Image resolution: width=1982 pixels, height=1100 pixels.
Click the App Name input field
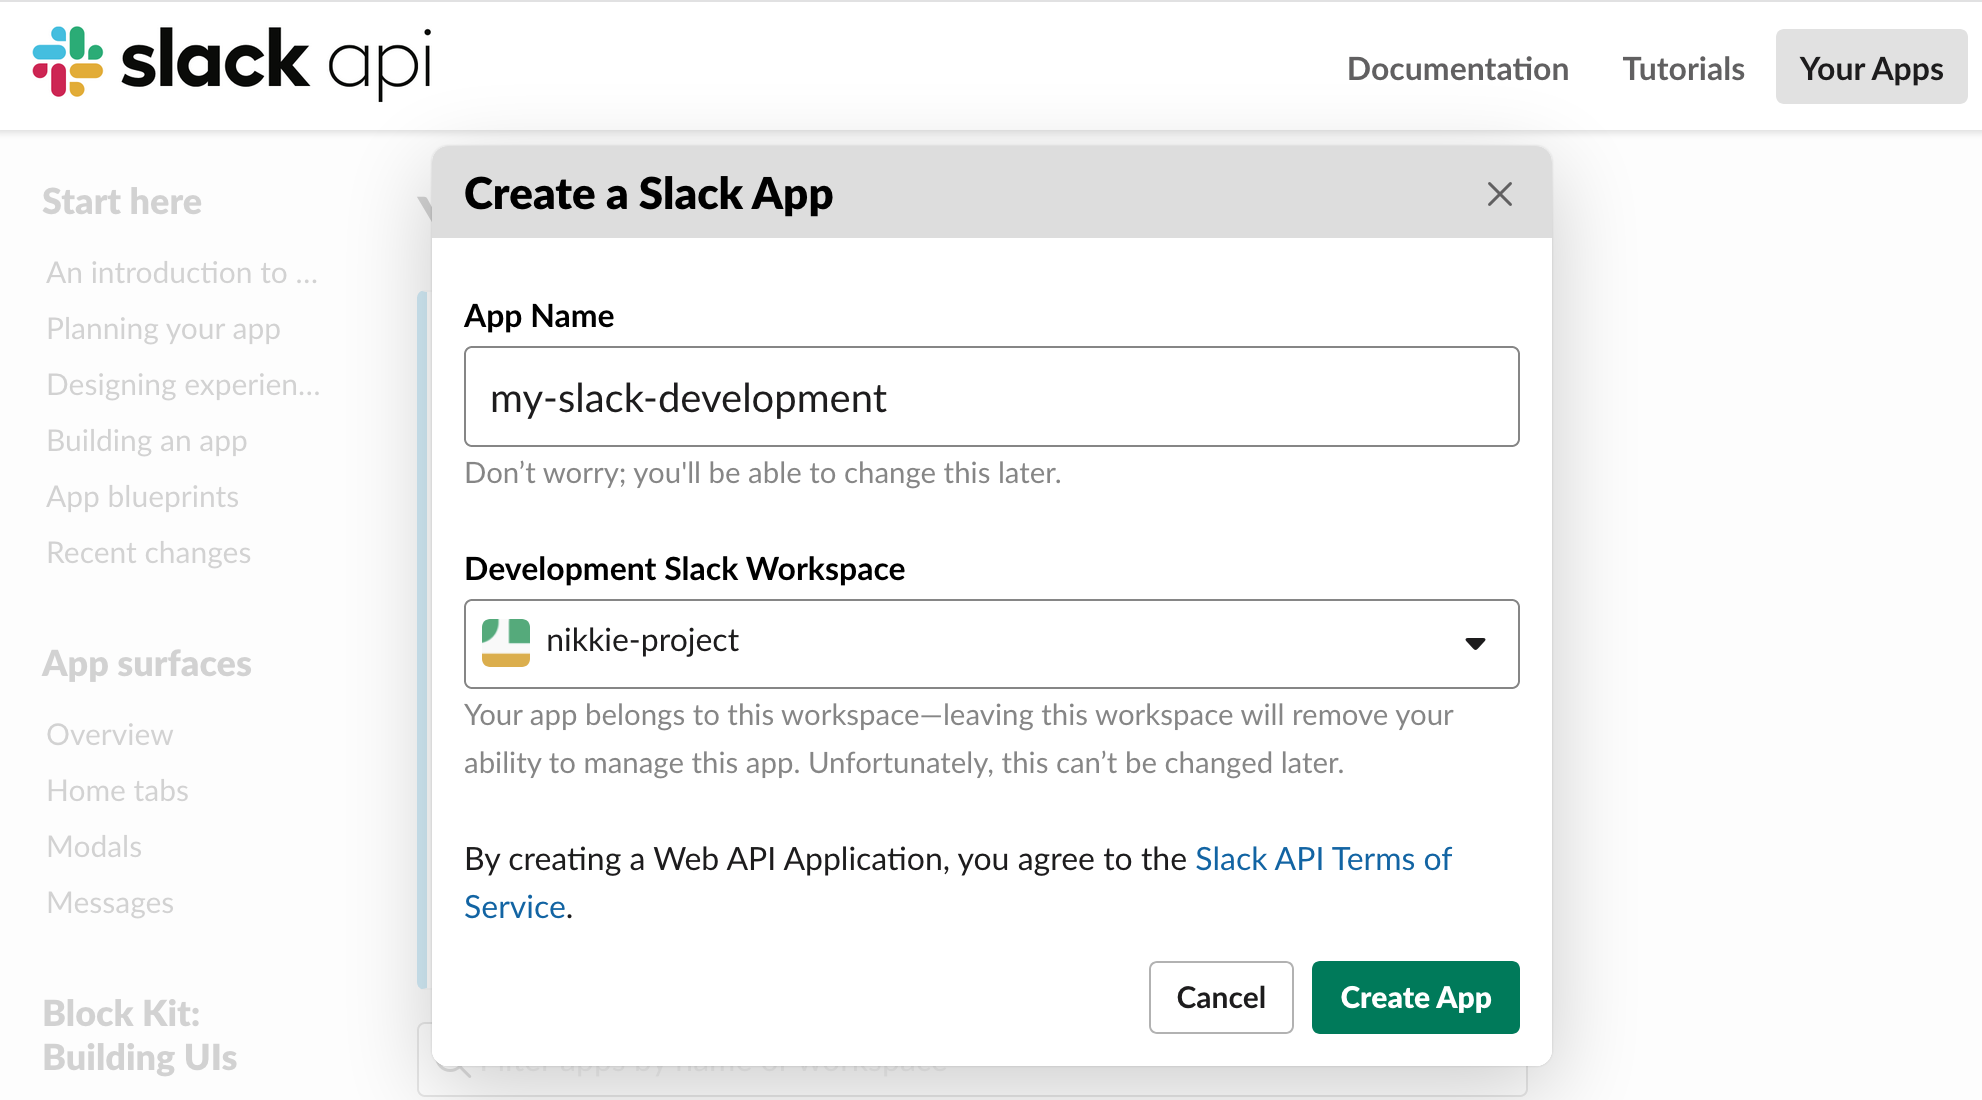click(991, 397)
